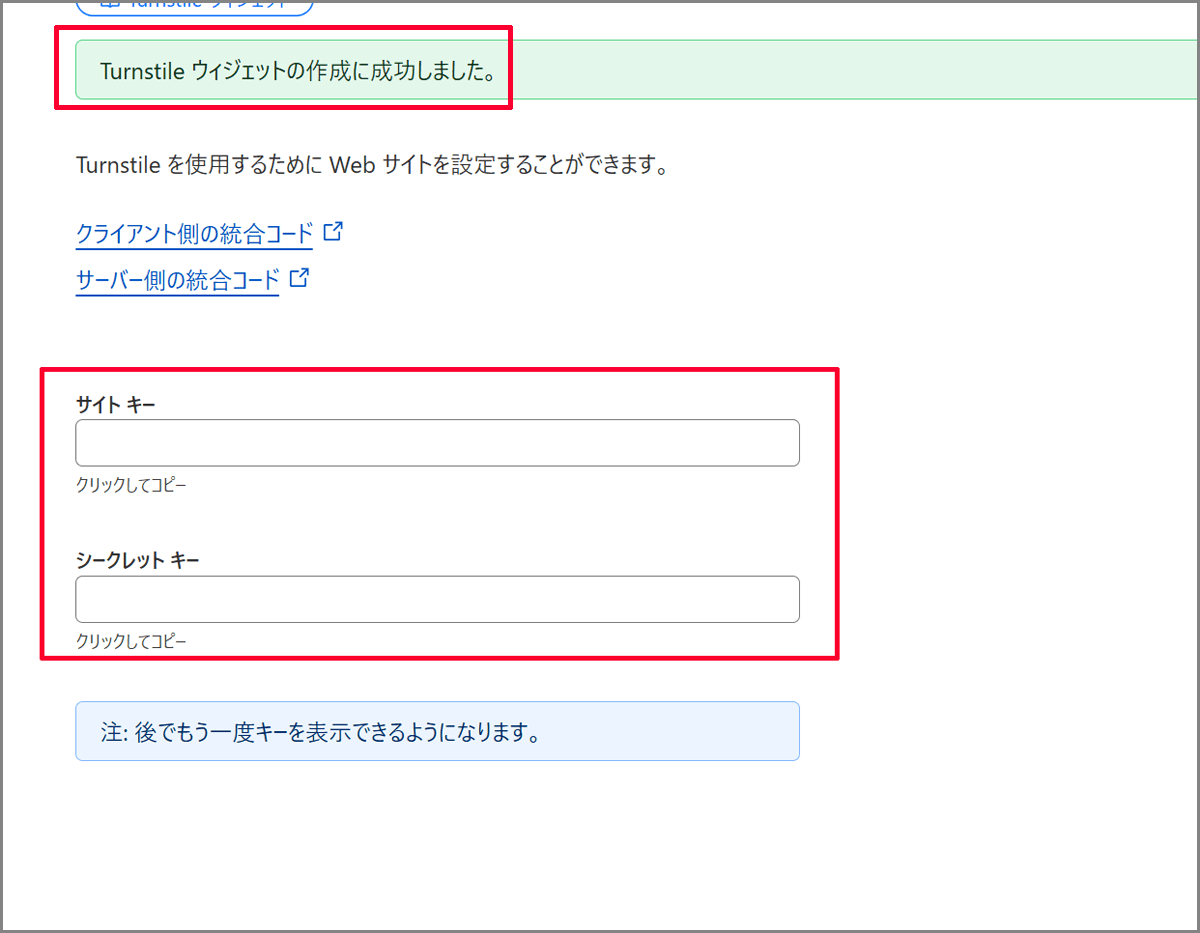Open the サーバー側の統合コード link

point(177,281)
